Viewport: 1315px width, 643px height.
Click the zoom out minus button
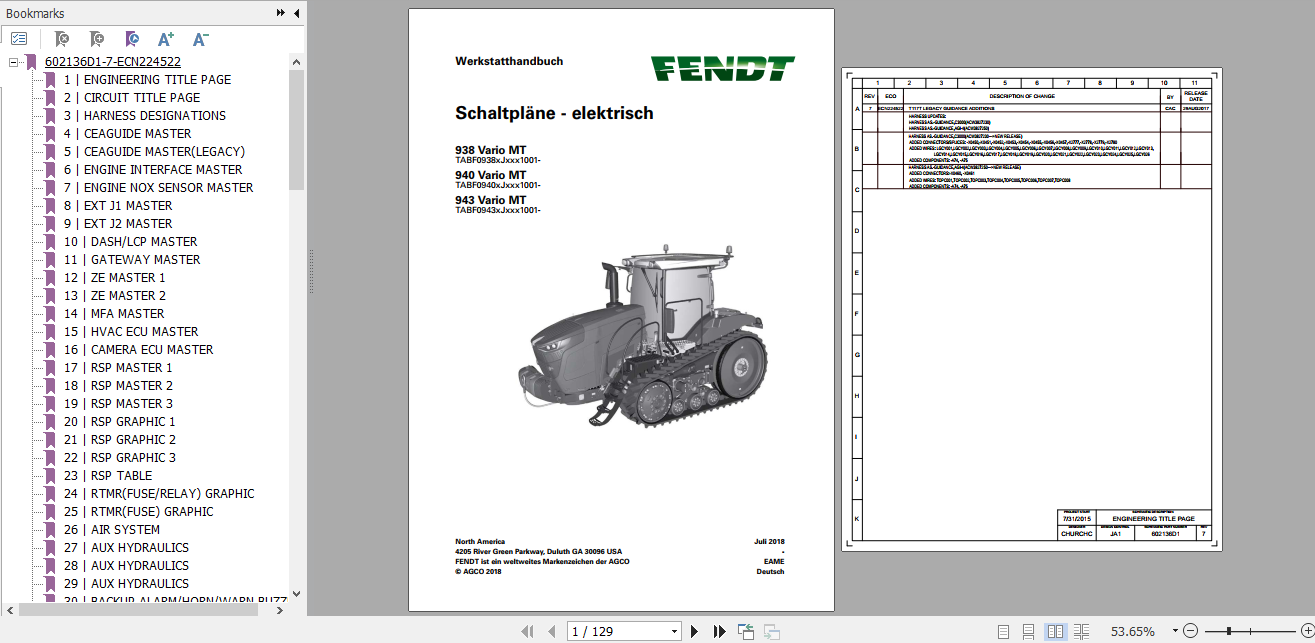click(1190, 631)
